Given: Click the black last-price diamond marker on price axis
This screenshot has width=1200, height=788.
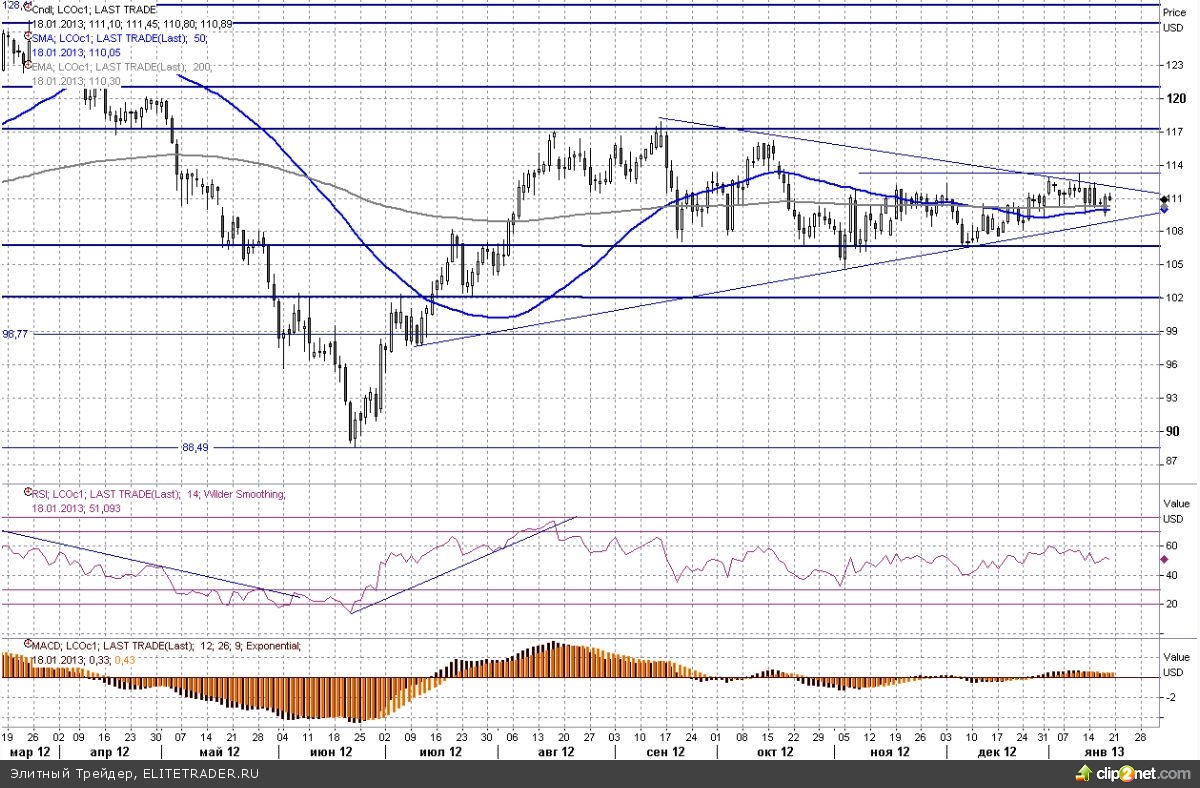Looking at the screenshot, I should [1164, 199].
